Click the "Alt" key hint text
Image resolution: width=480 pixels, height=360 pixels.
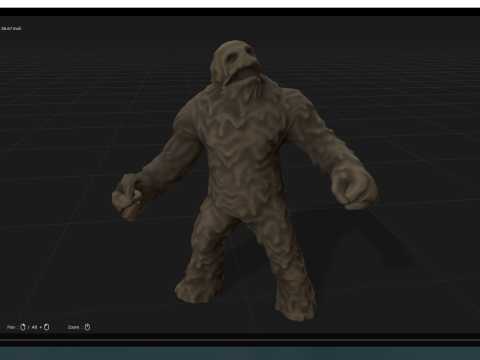(x=35, y=327)
